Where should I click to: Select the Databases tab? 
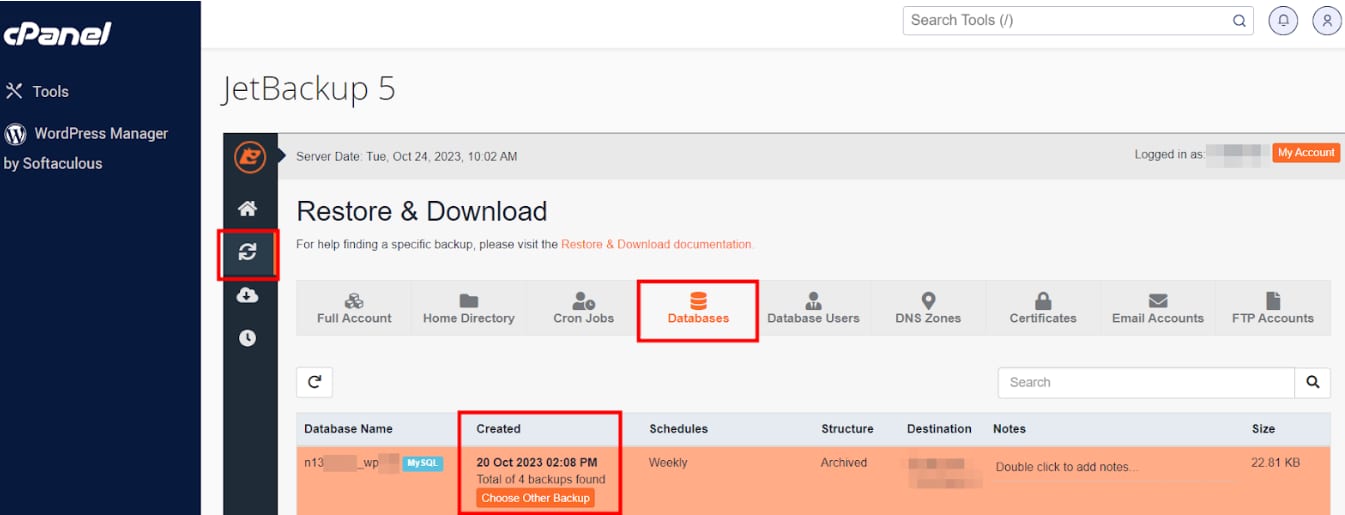pos(698,308)
